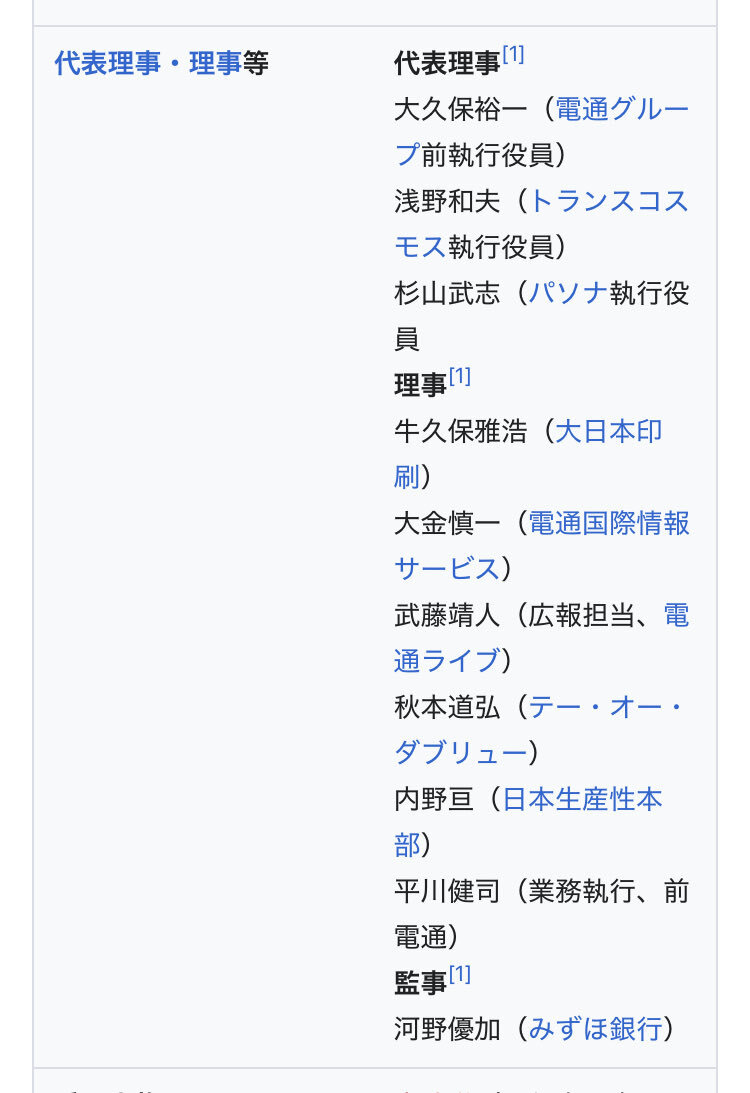Open the 電通グループ link
Screen dimensions: 750x1093
pyautogui.click(x=621, y=109)
